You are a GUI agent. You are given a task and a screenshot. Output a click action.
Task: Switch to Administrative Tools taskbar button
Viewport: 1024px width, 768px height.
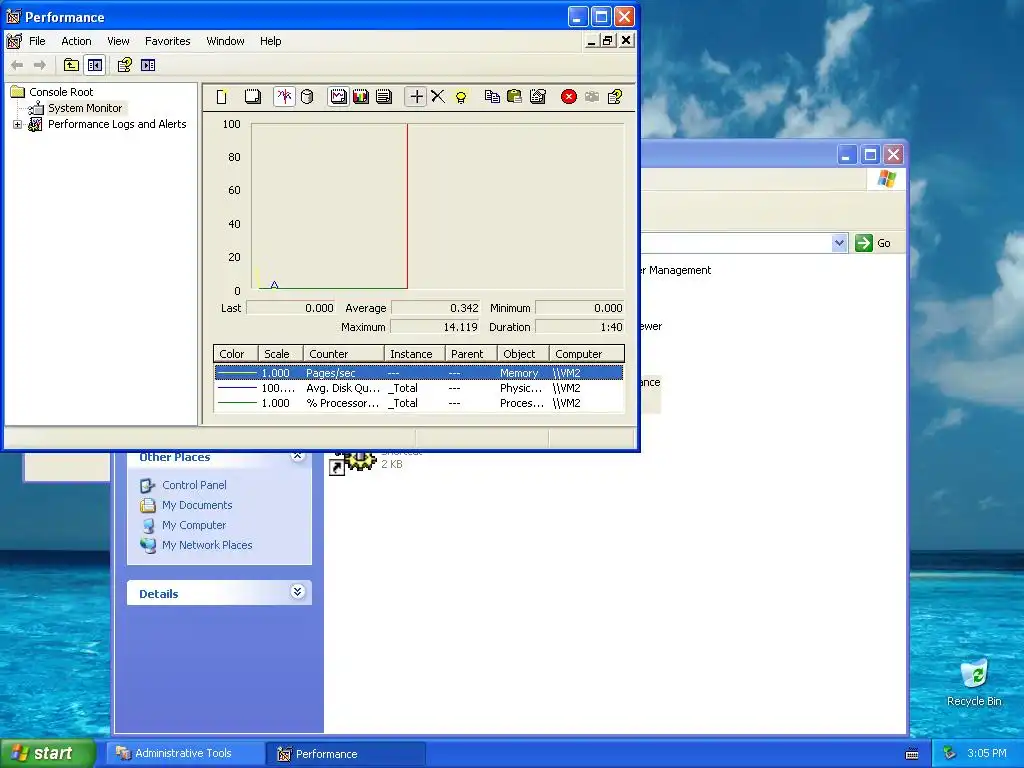[x=183, y=754]
